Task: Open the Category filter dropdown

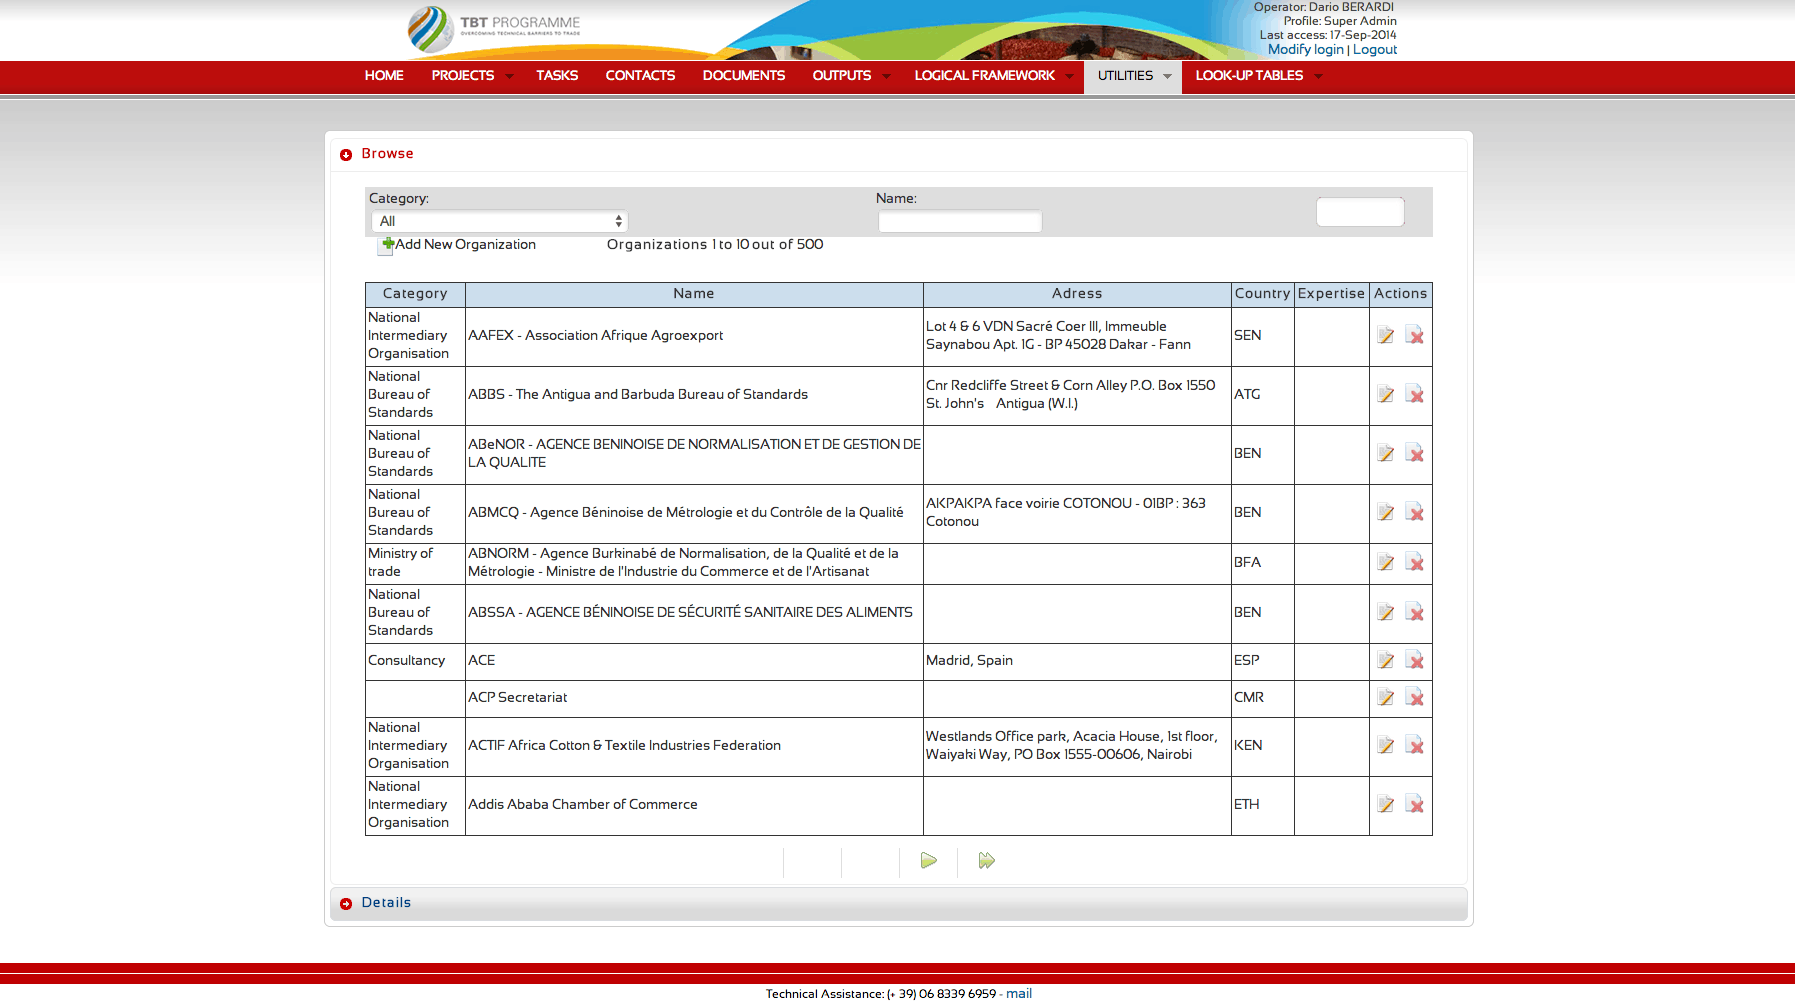Action: click(x=500, y=221)
